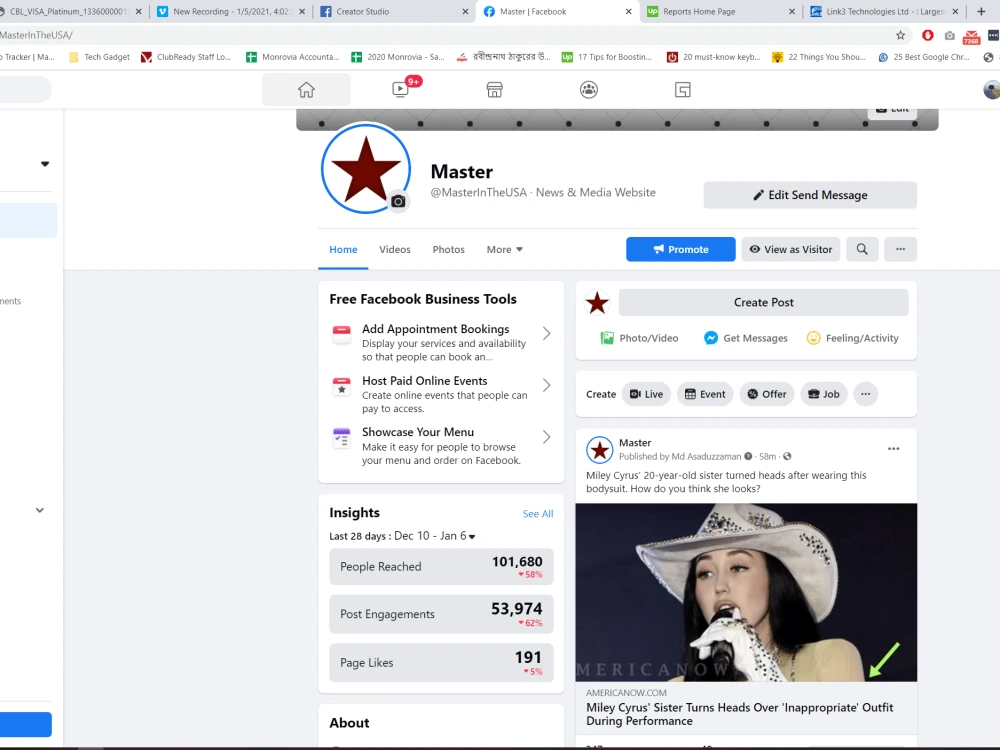Open 17 Tips for Boostin... bookmark
The height and width of the screenshot is (750, 1000).
click(x=607, y=57)
